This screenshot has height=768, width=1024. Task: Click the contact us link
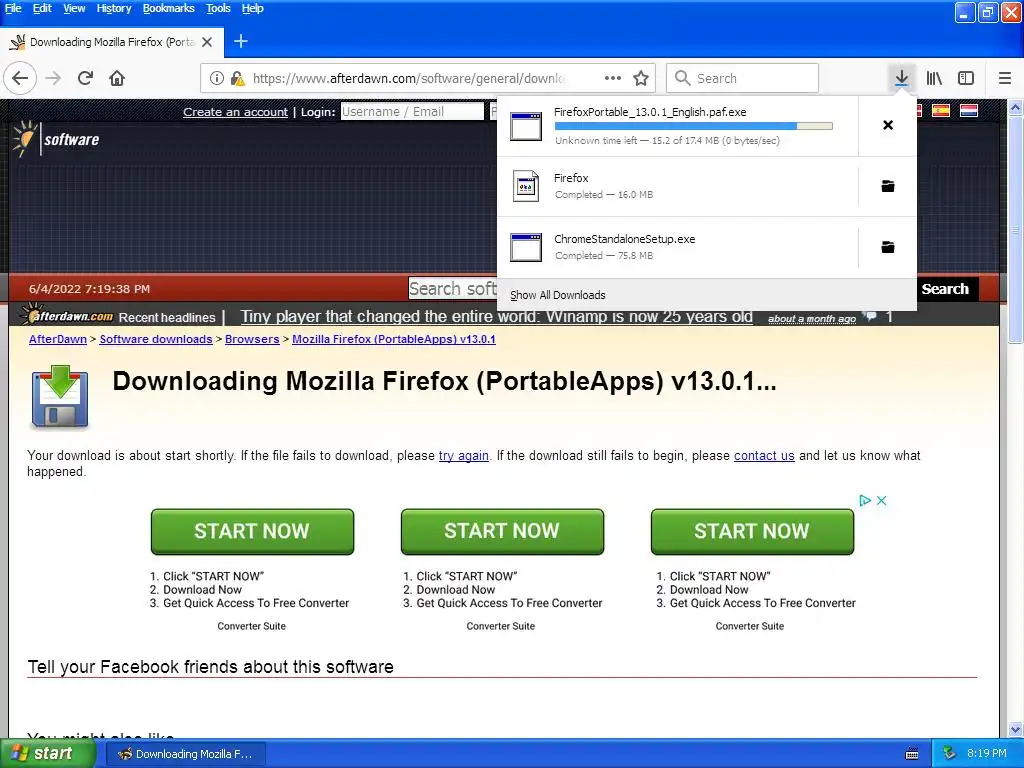click(764, 456)
